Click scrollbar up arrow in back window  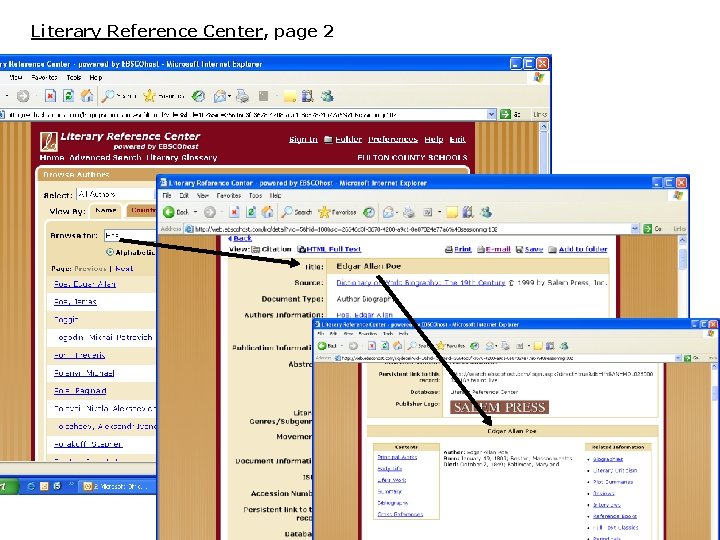click(544, 126)
